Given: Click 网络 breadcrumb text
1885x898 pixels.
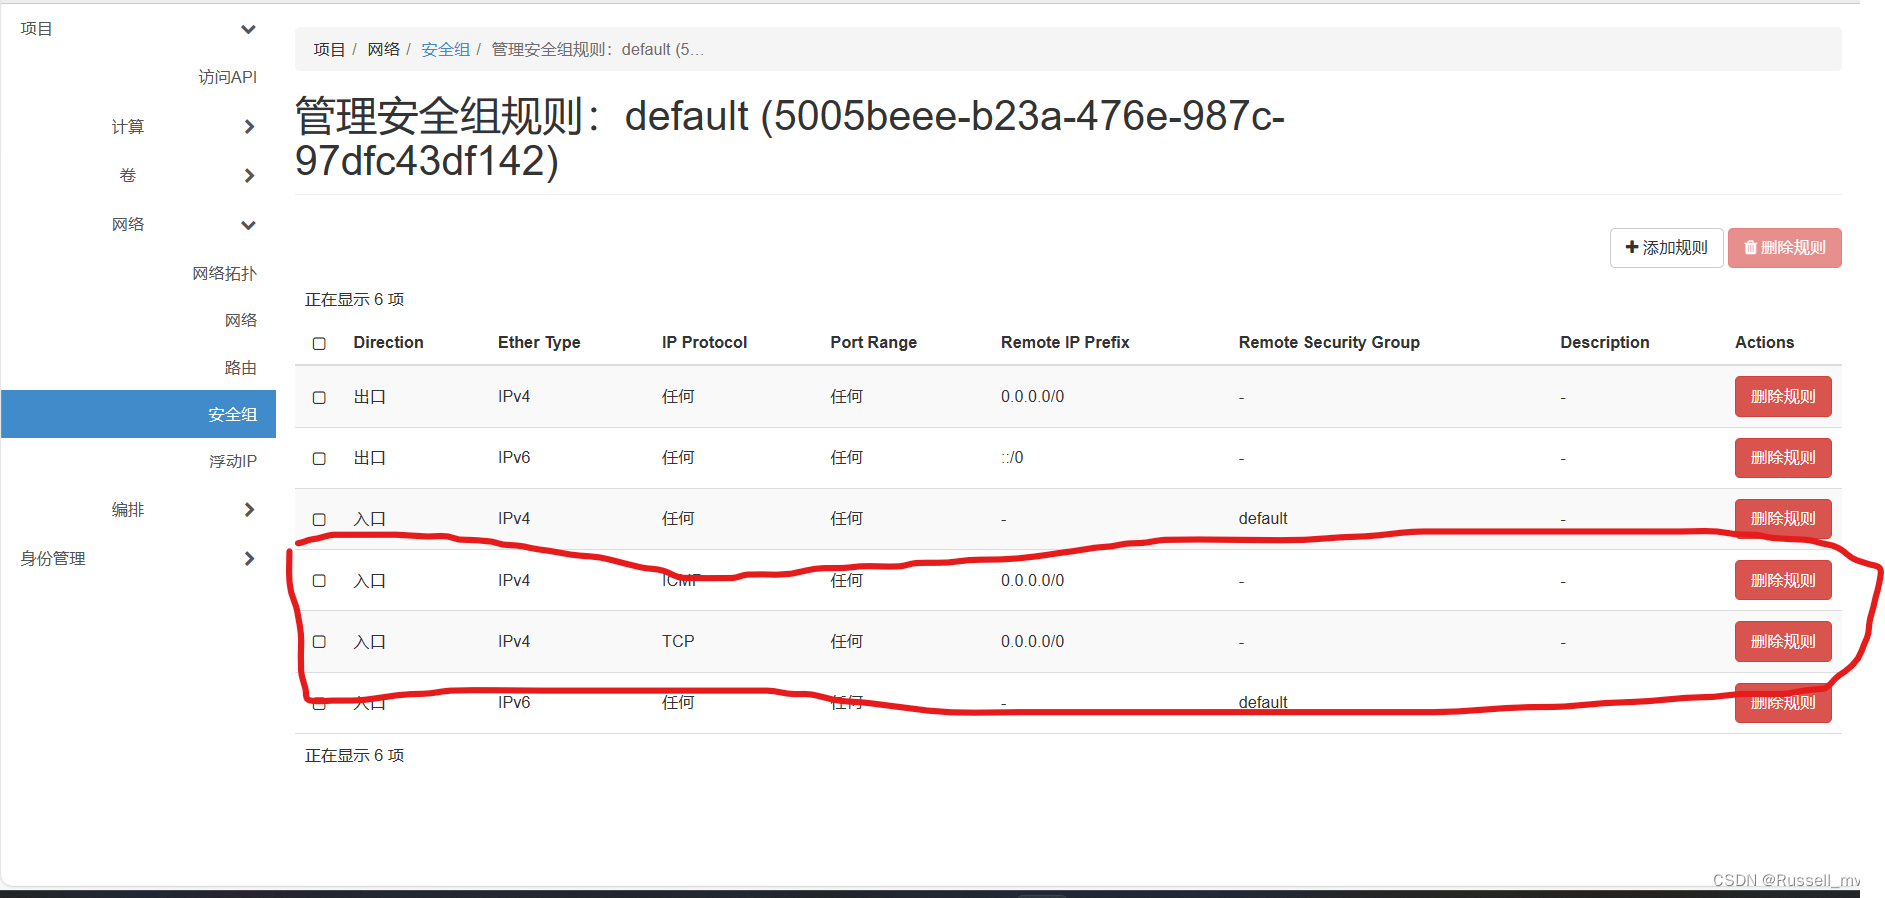Looking at the screenshot, I should point(383,50).
